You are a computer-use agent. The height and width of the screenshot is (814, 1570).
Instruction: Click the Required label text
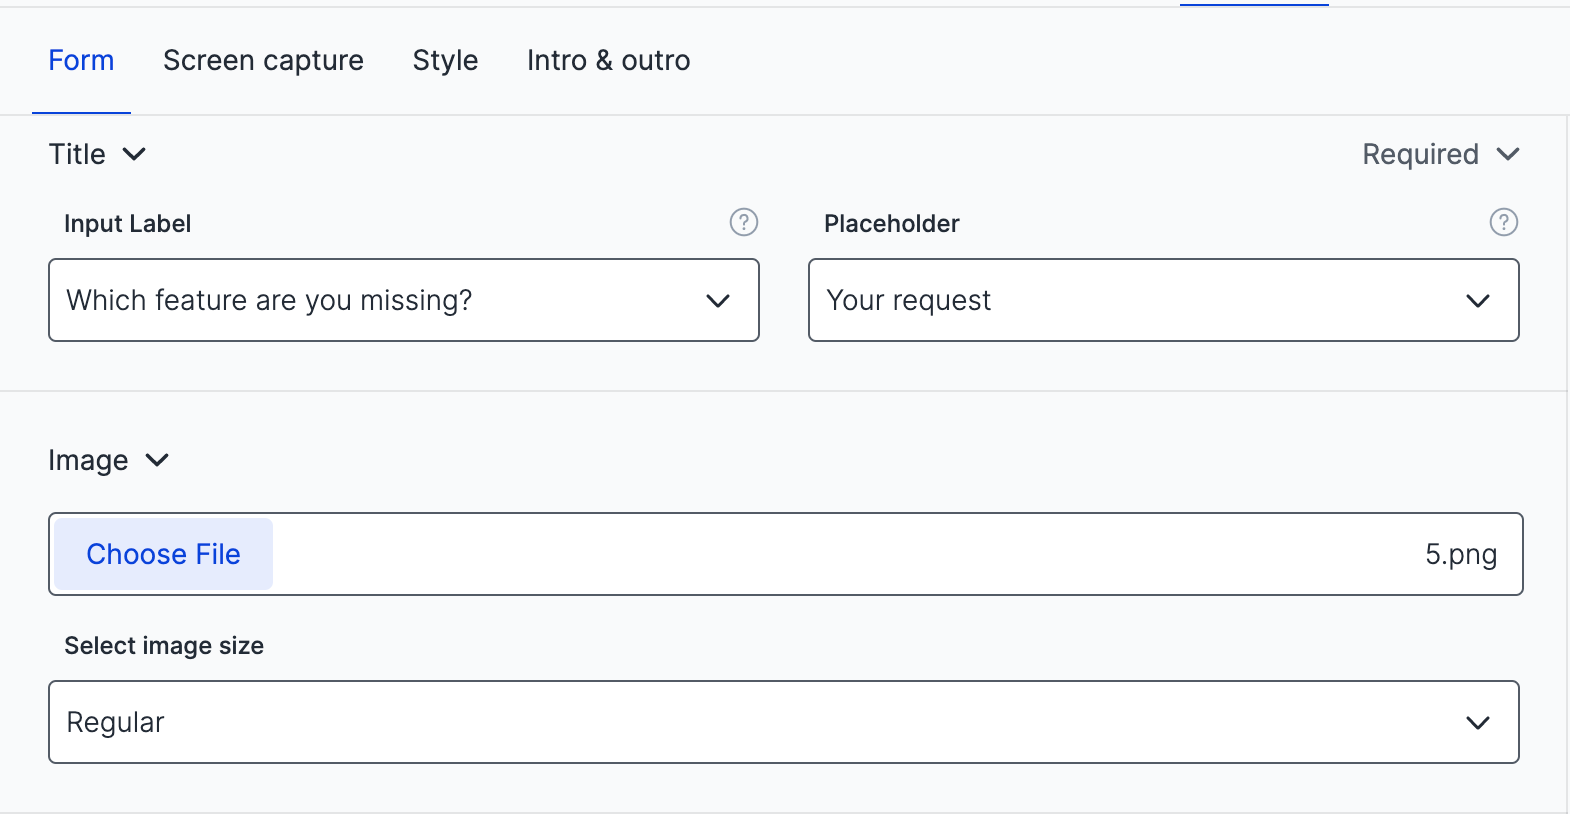pyautogui.click(x=1420, y=154)
